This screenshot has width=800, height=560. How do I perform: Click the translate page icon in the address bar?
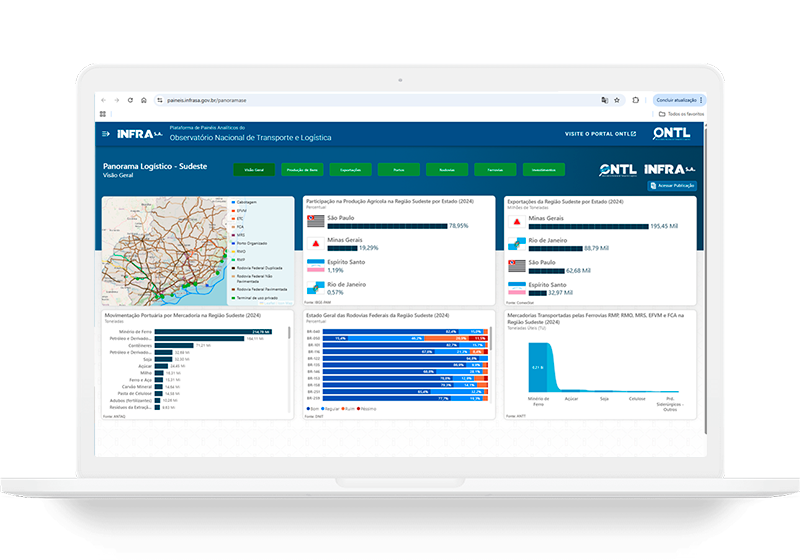click(604, 100)
